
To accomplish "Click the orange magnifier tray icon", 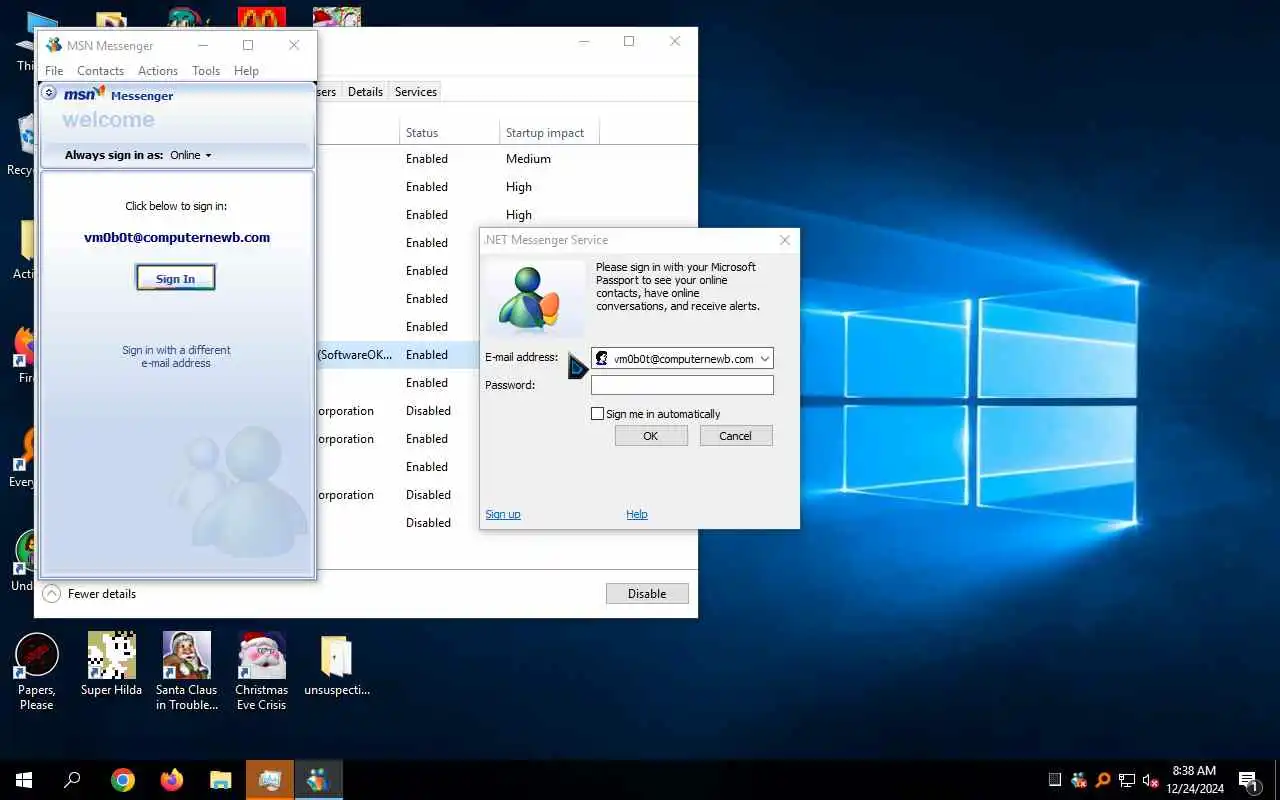I will click(x=1103, y=780).
